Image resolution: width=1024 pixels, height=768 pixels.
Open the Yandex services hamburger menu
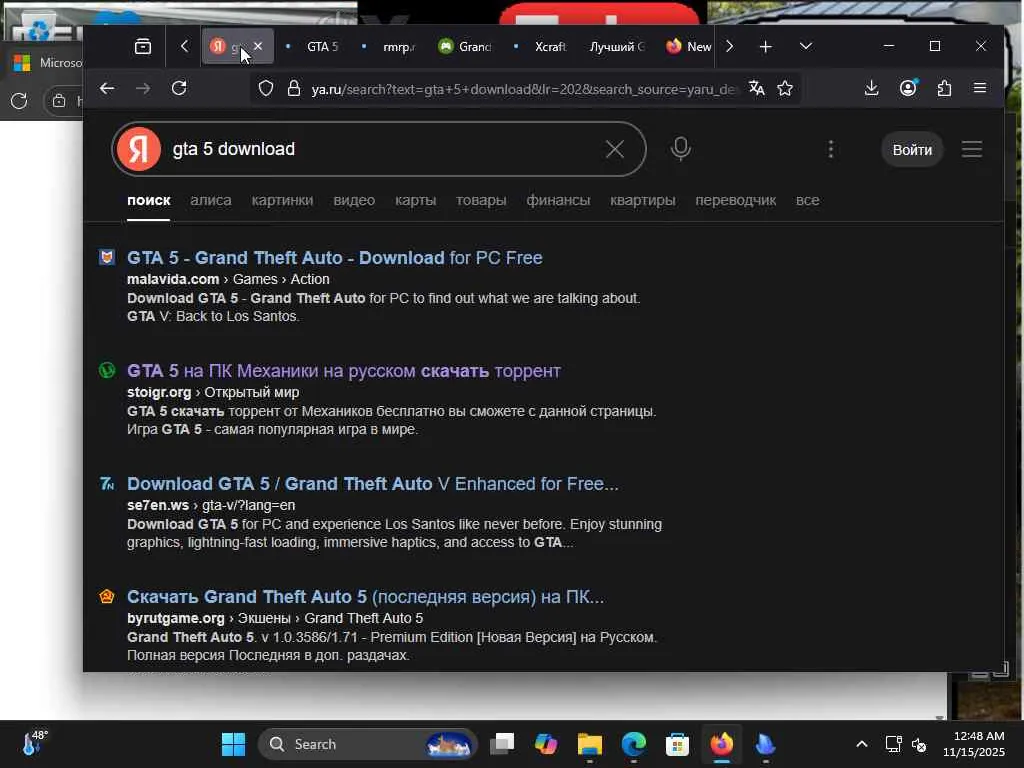click(972, 149)
